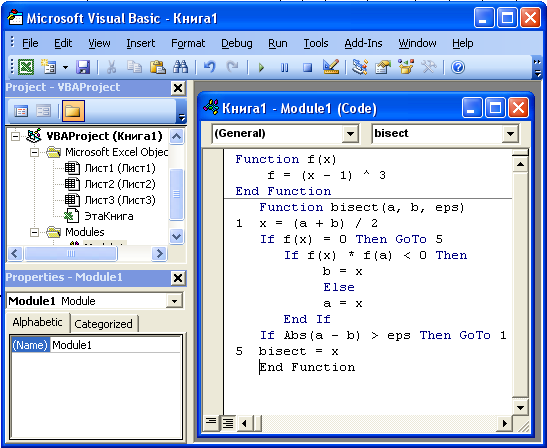Open the Format menu

[188, 43]
